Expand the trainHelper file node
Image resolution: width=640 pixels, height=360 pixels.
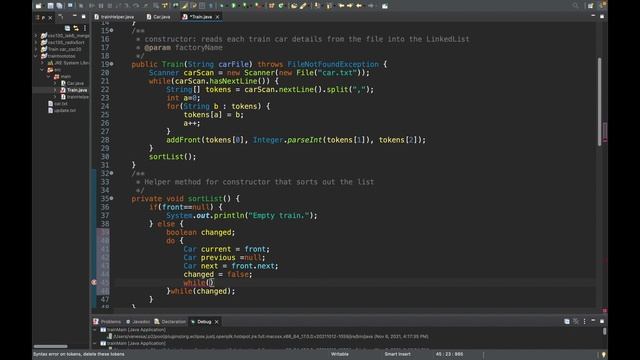coord(56,97)
